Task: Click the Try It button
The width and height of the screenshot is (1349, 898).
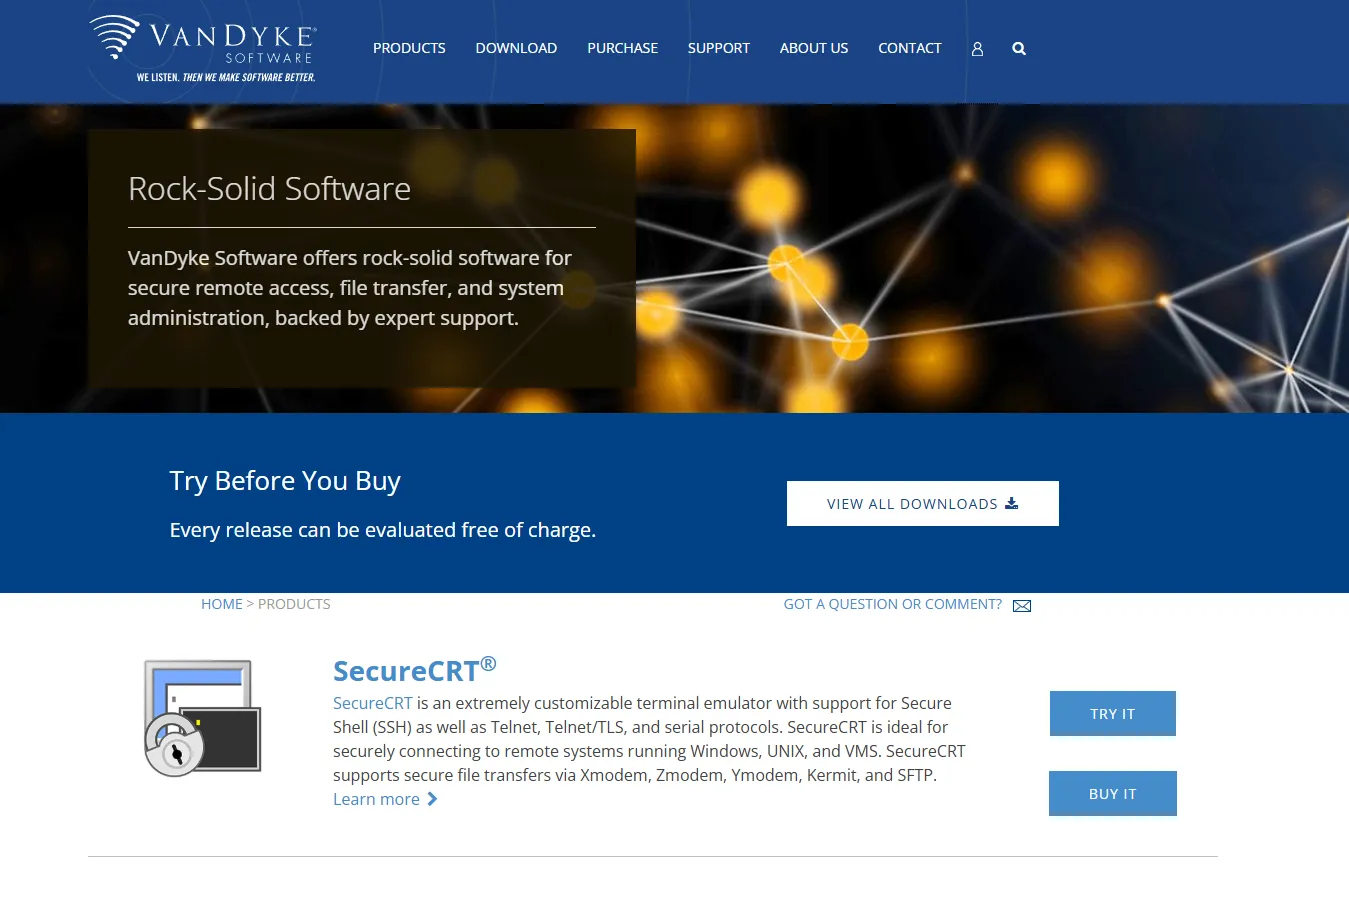Action: tap(1113, 714)
